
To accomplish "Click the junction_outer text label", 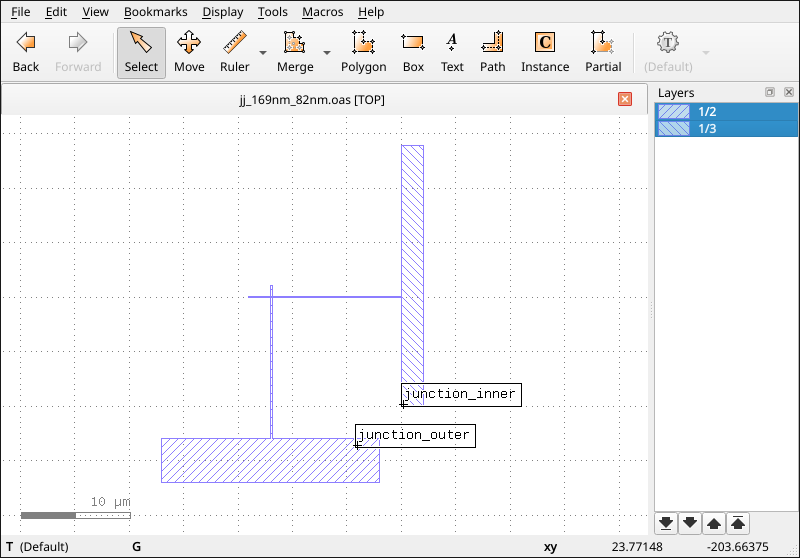I will [x=415, y=436].
